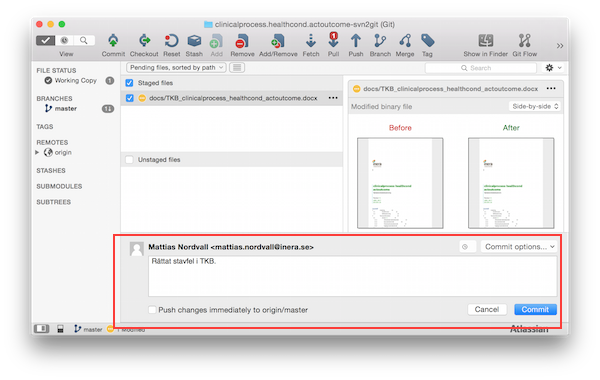Click the Push toolbar icon

[355, 41]
